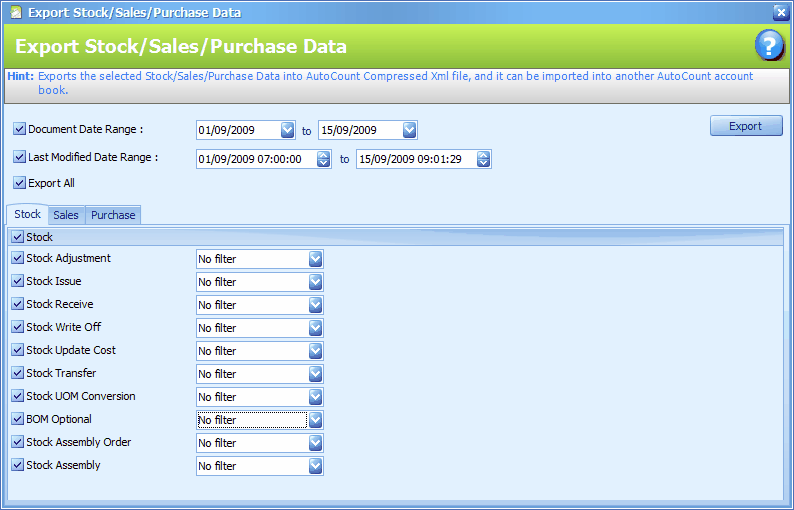
Task: Toggle Last Modified Date Range checkbox
Action: (x=19, y=156)
